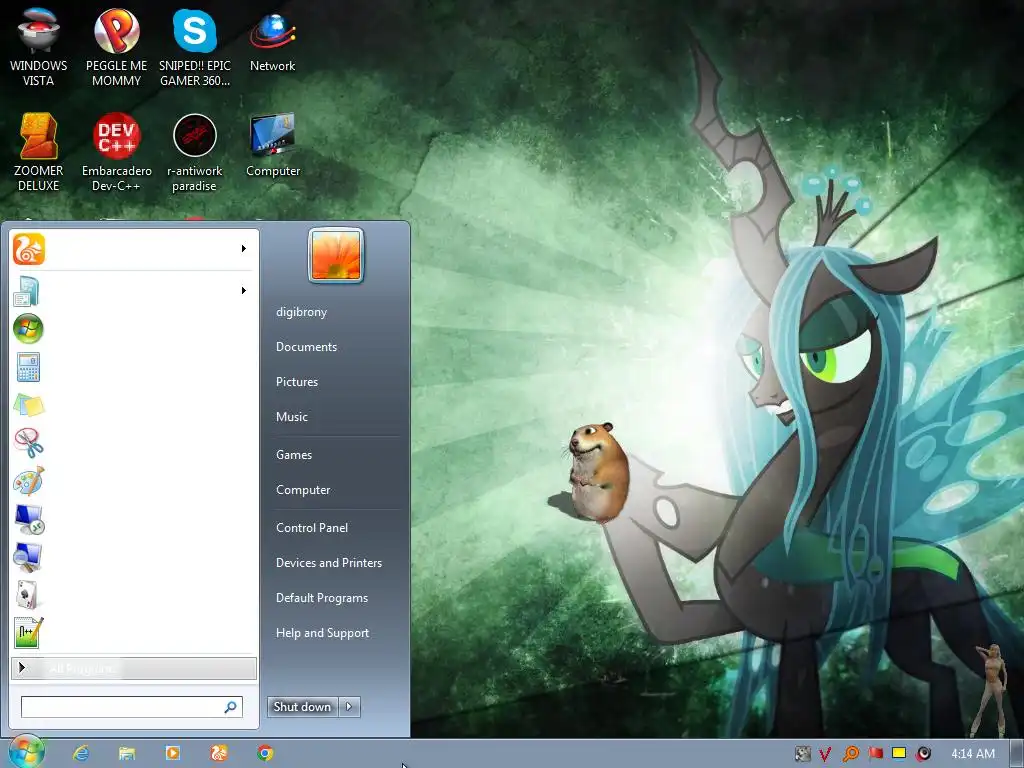The width and height of the screenshot is (1024, 768).
Task: Click the 4:14 AM taskbar clock
Action: (972, 754)
